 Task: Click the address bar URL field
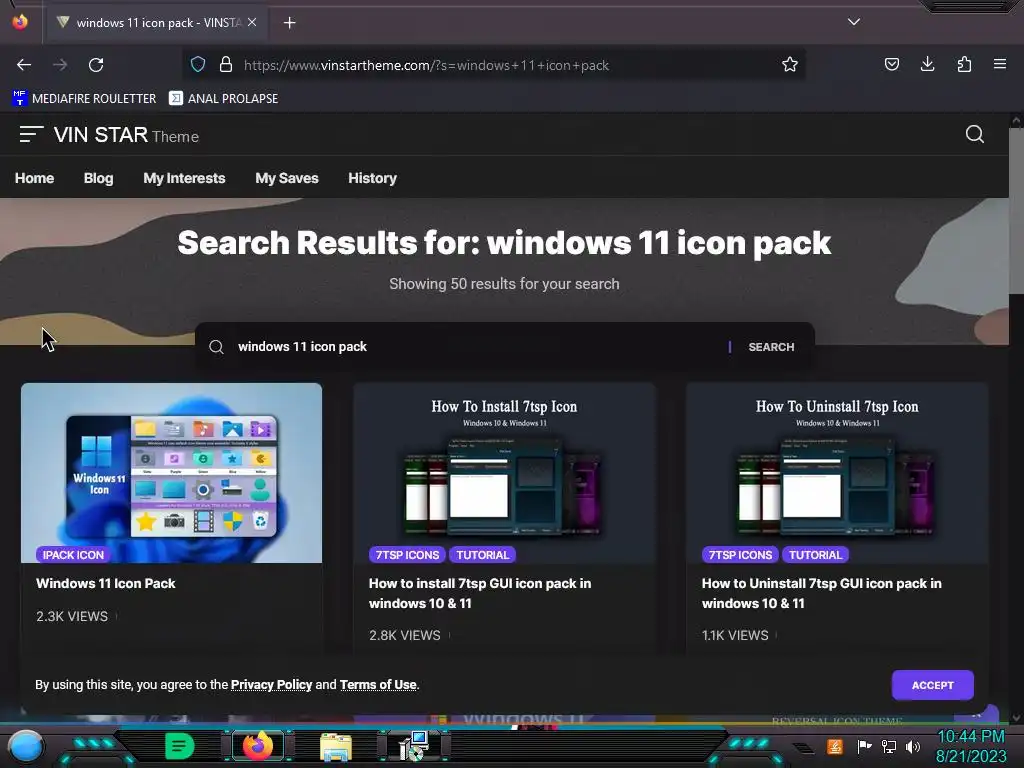[496, 65]
